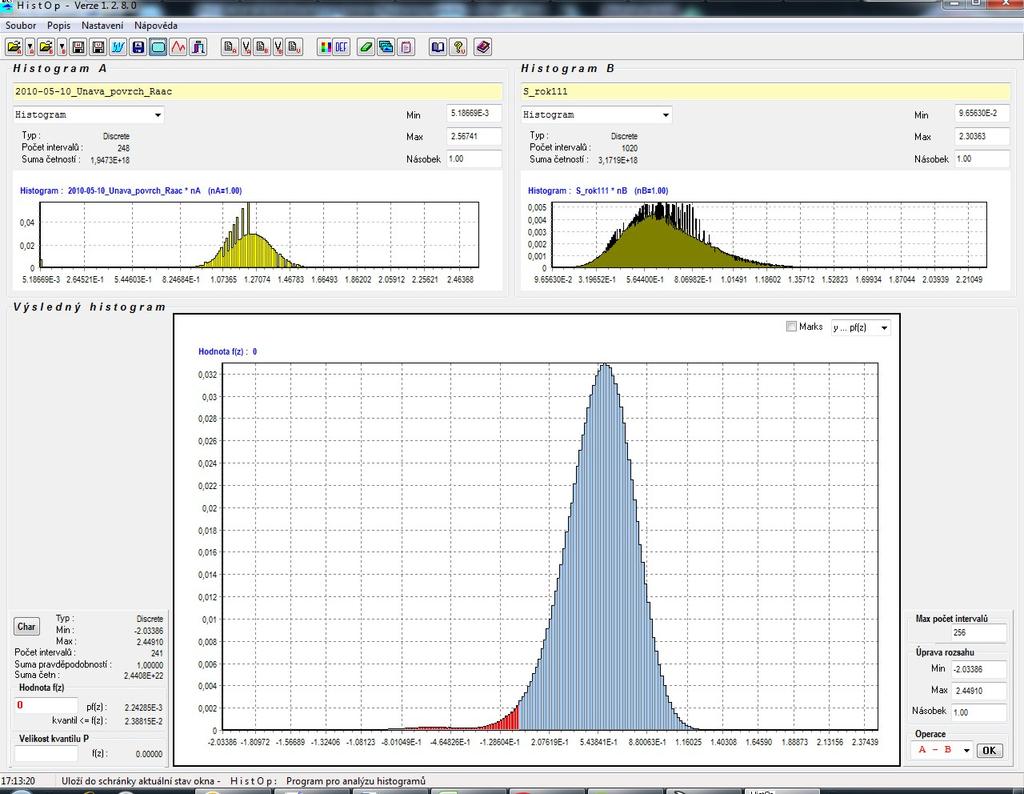Edit Histogram A Max field
The width and height of the screenshot is (1024, 794).
click(475, 136)
